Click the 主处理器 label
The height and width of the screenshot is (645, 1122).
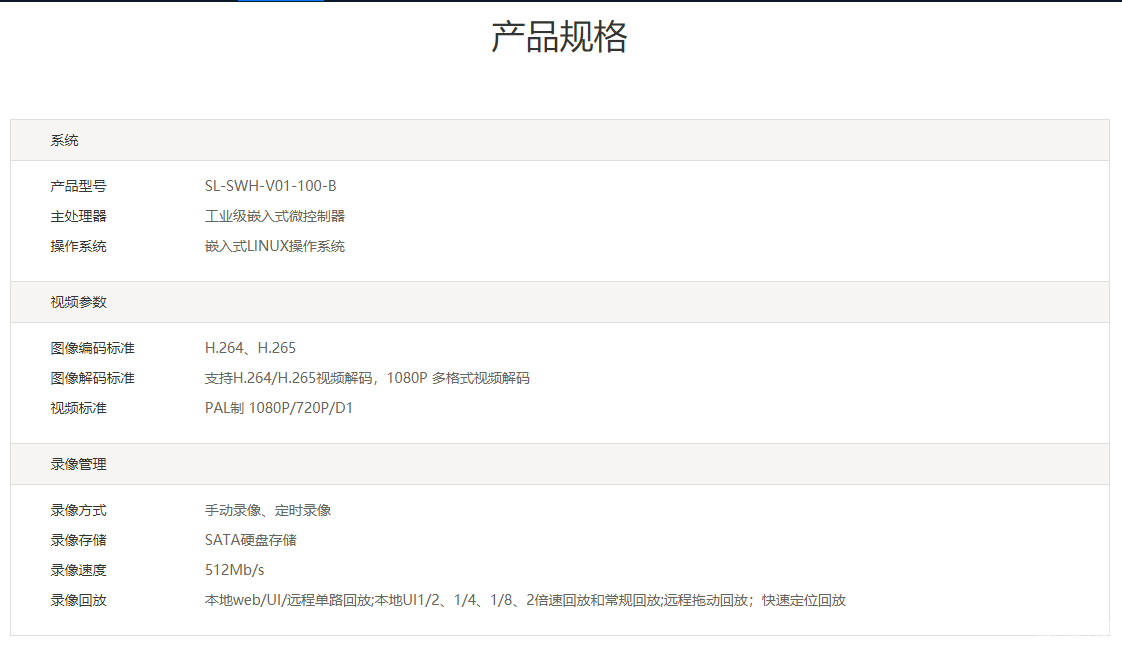click(78, 216)
